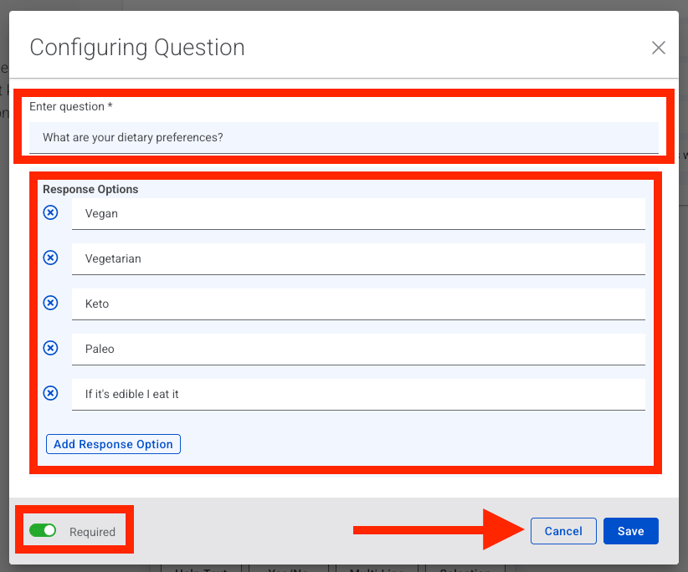
Task: Delete the Vegetarian response option
Action: click(51, 258)
